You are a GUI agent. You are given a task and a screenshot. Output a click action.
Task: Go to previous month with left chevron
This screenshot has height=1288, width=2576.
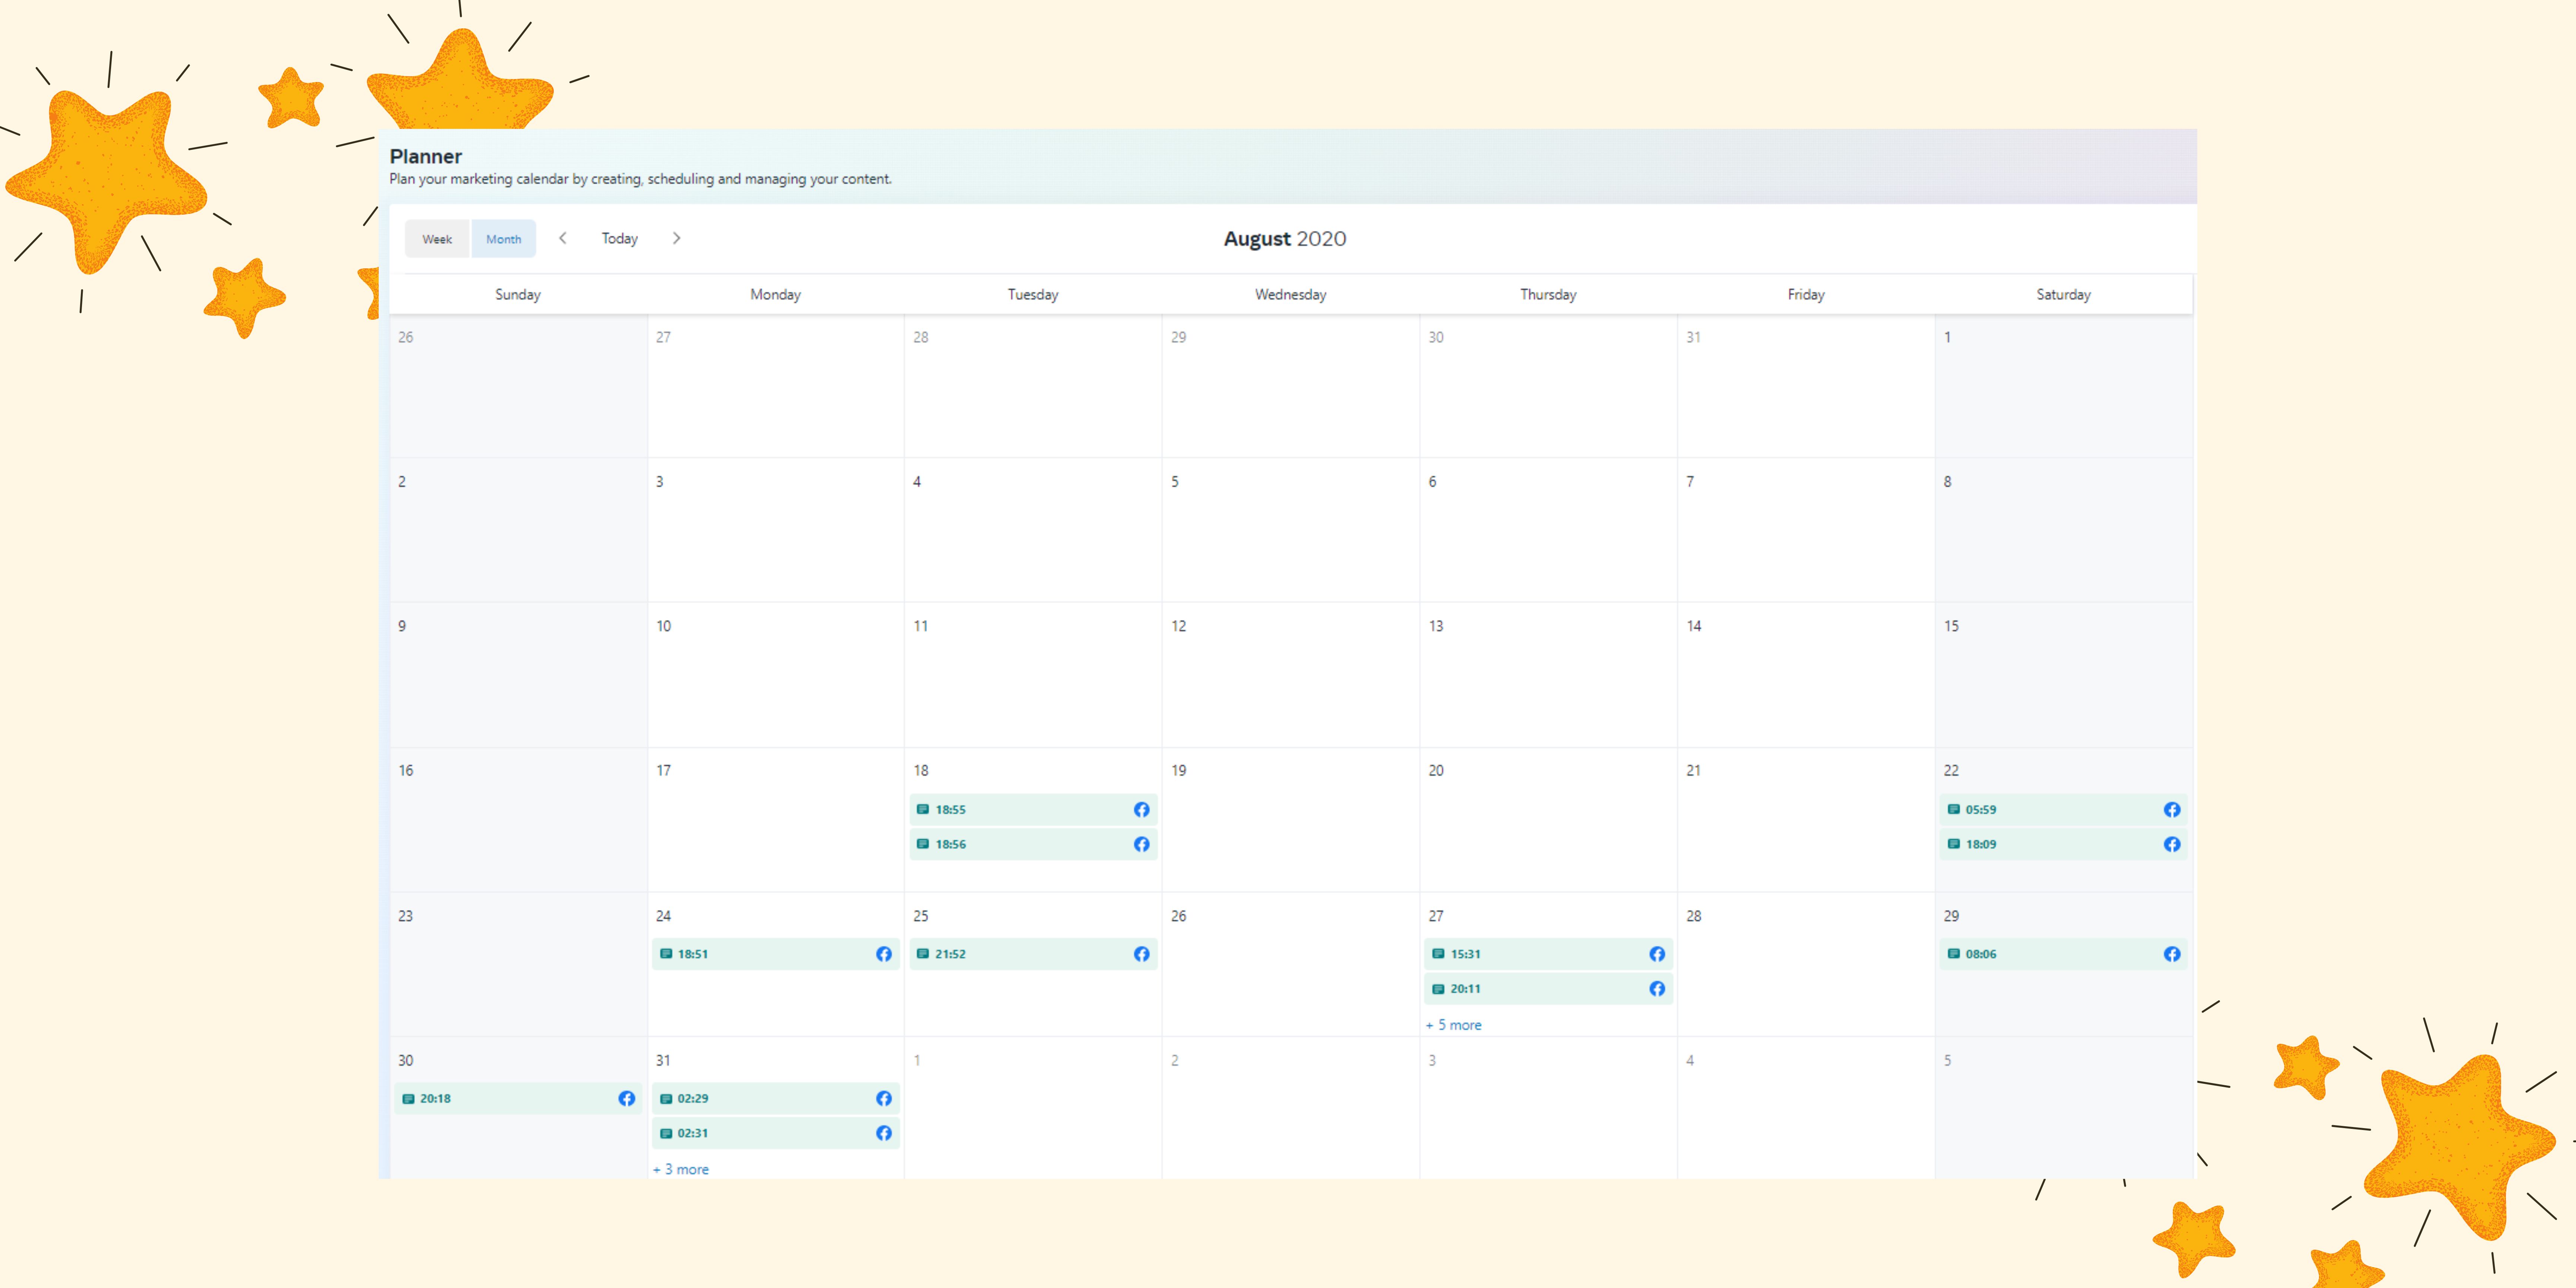(563, 238)
